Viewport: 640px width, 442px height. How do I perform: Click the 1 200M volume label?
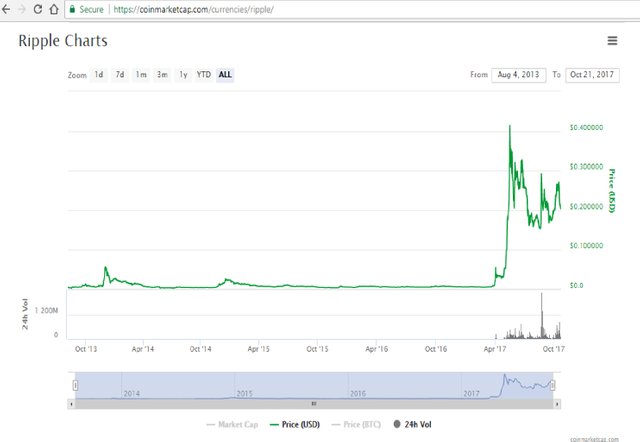tap(46, 311)
